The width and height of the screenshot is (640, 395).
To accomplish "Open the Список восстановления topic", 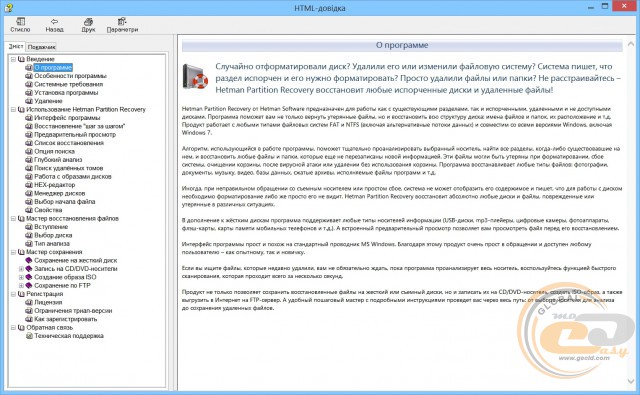I will (69, 143).
